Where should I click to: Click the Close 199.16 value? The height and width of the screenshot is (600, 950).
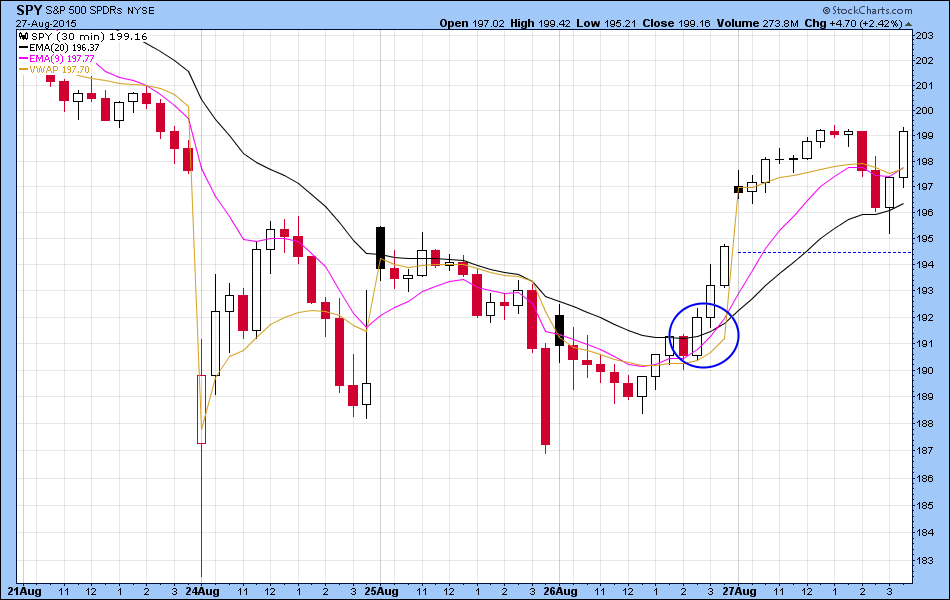point(676,23)
